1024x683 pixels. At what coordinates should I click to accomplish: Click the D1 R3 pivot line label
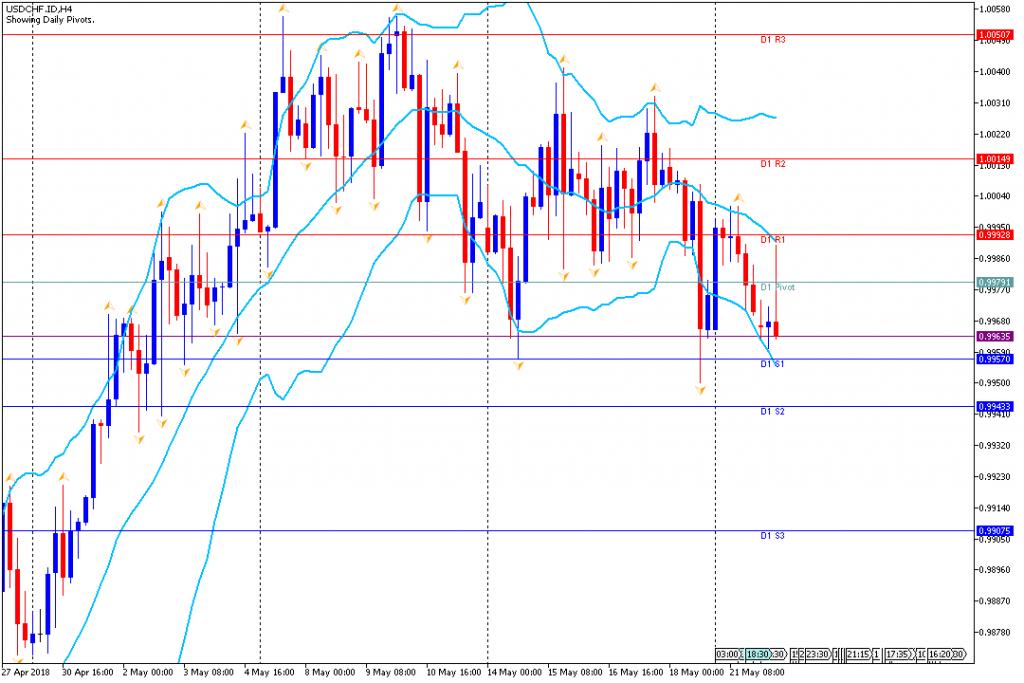(772, 40)
